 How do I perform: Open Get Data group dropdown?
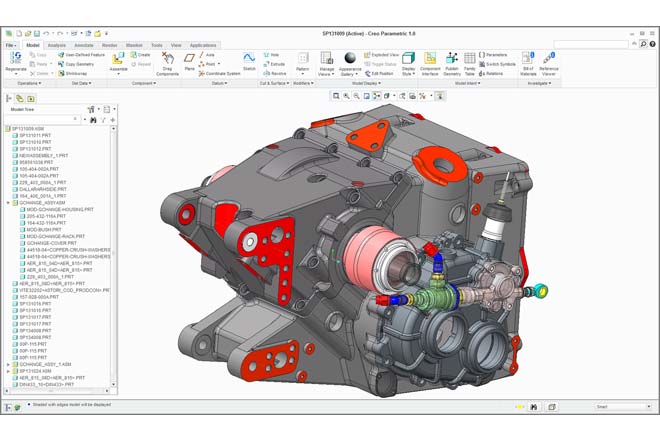81,83
